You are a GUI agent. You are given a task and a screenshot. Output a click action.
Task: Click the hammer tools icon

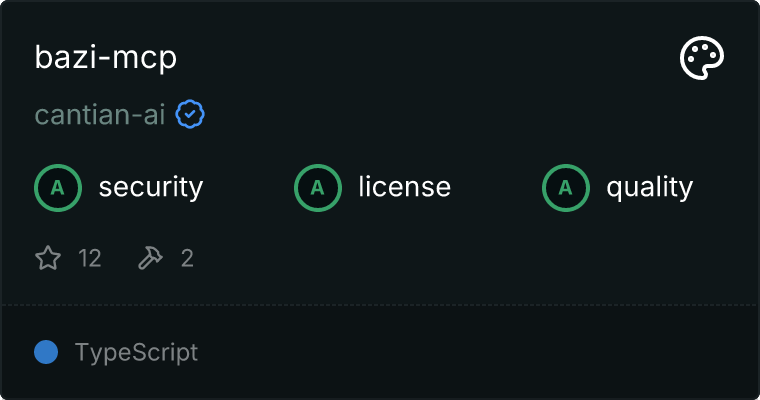(150, 259)
